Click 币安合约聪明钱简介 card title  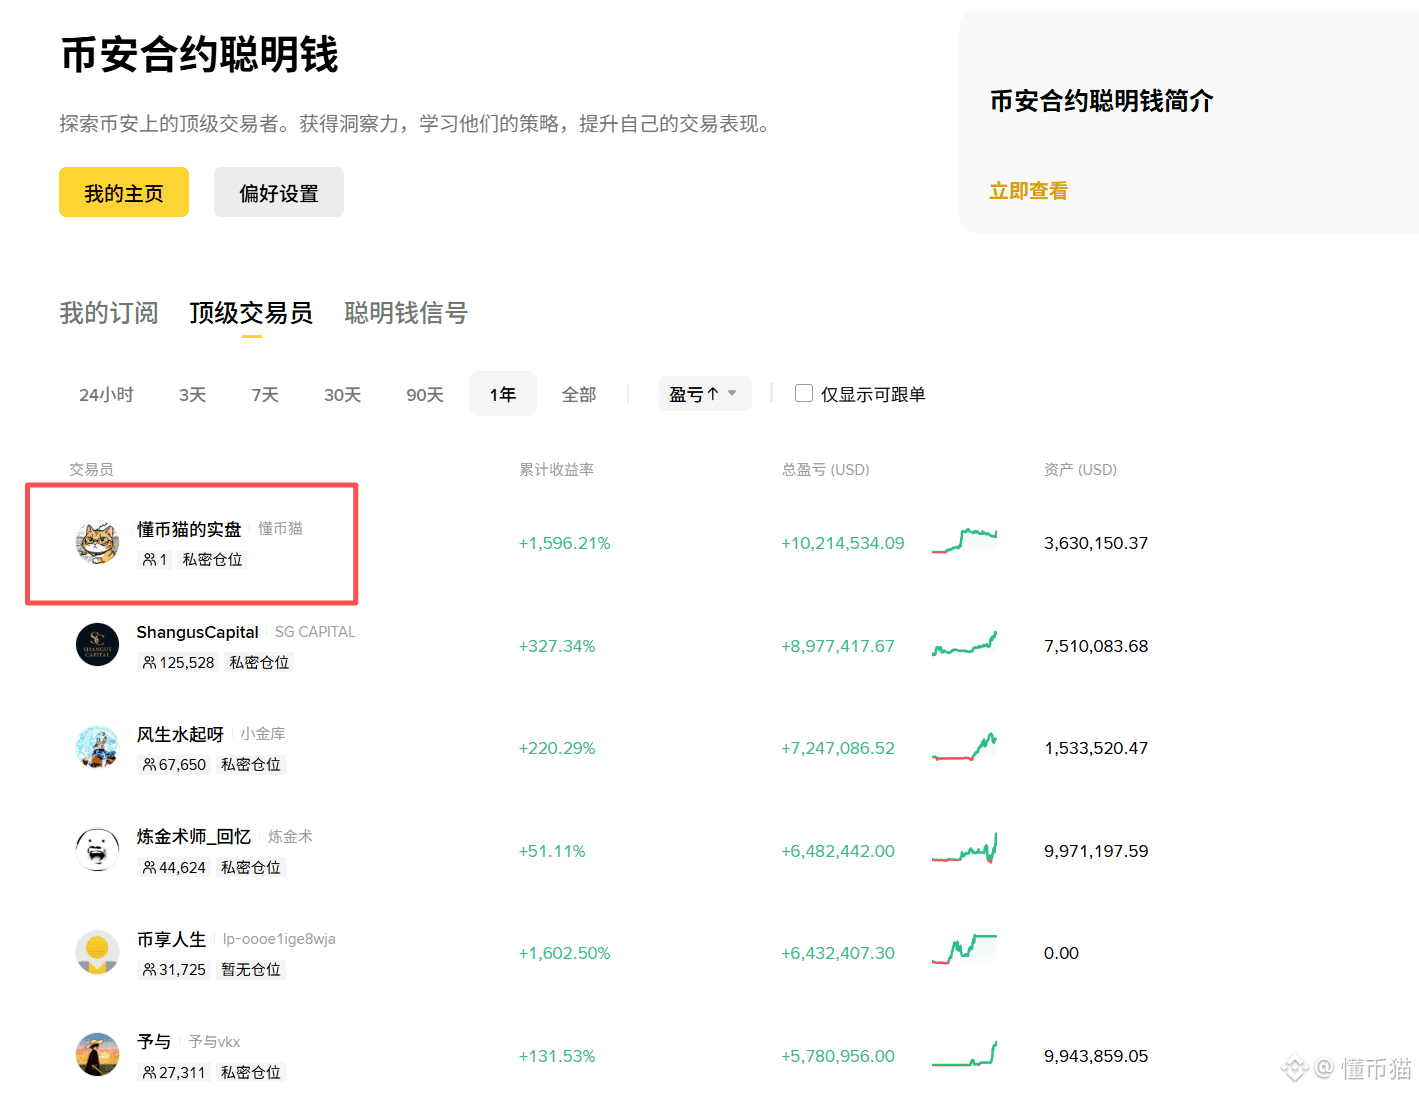click(1101, 101)
